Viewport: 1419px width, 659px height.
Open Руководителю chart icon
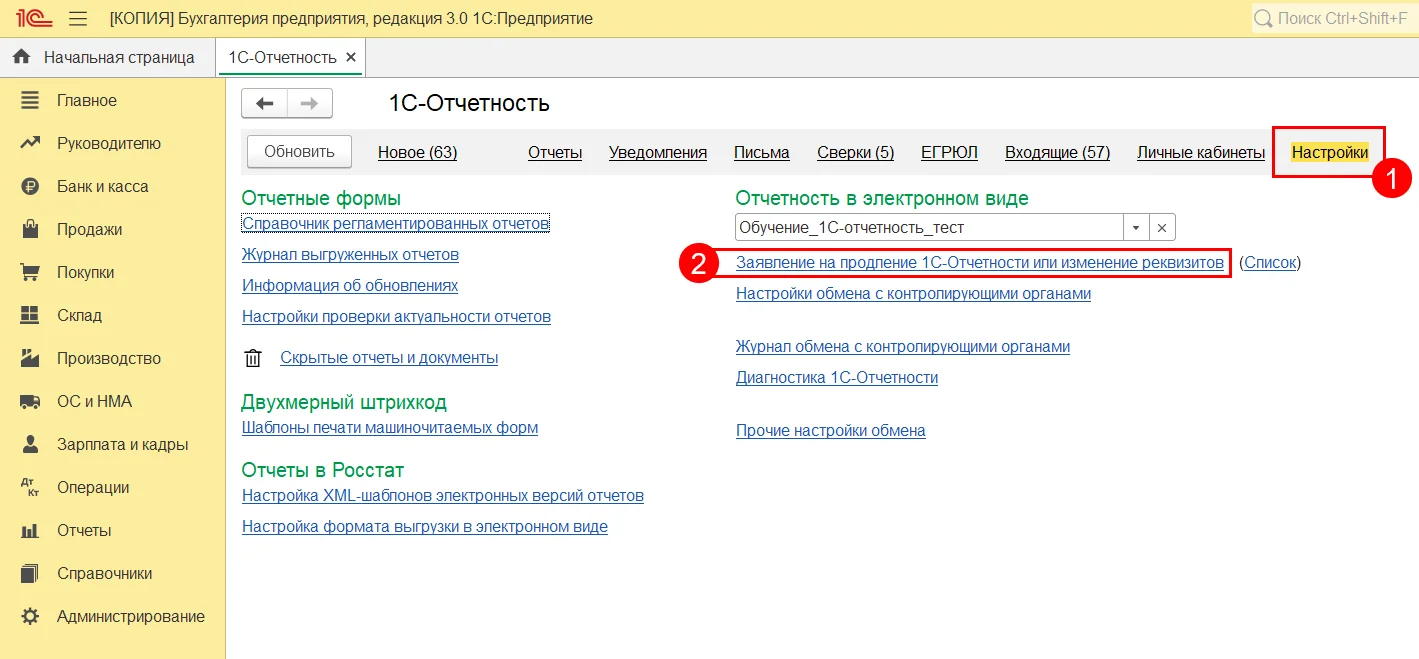click(x=30, y=143)
